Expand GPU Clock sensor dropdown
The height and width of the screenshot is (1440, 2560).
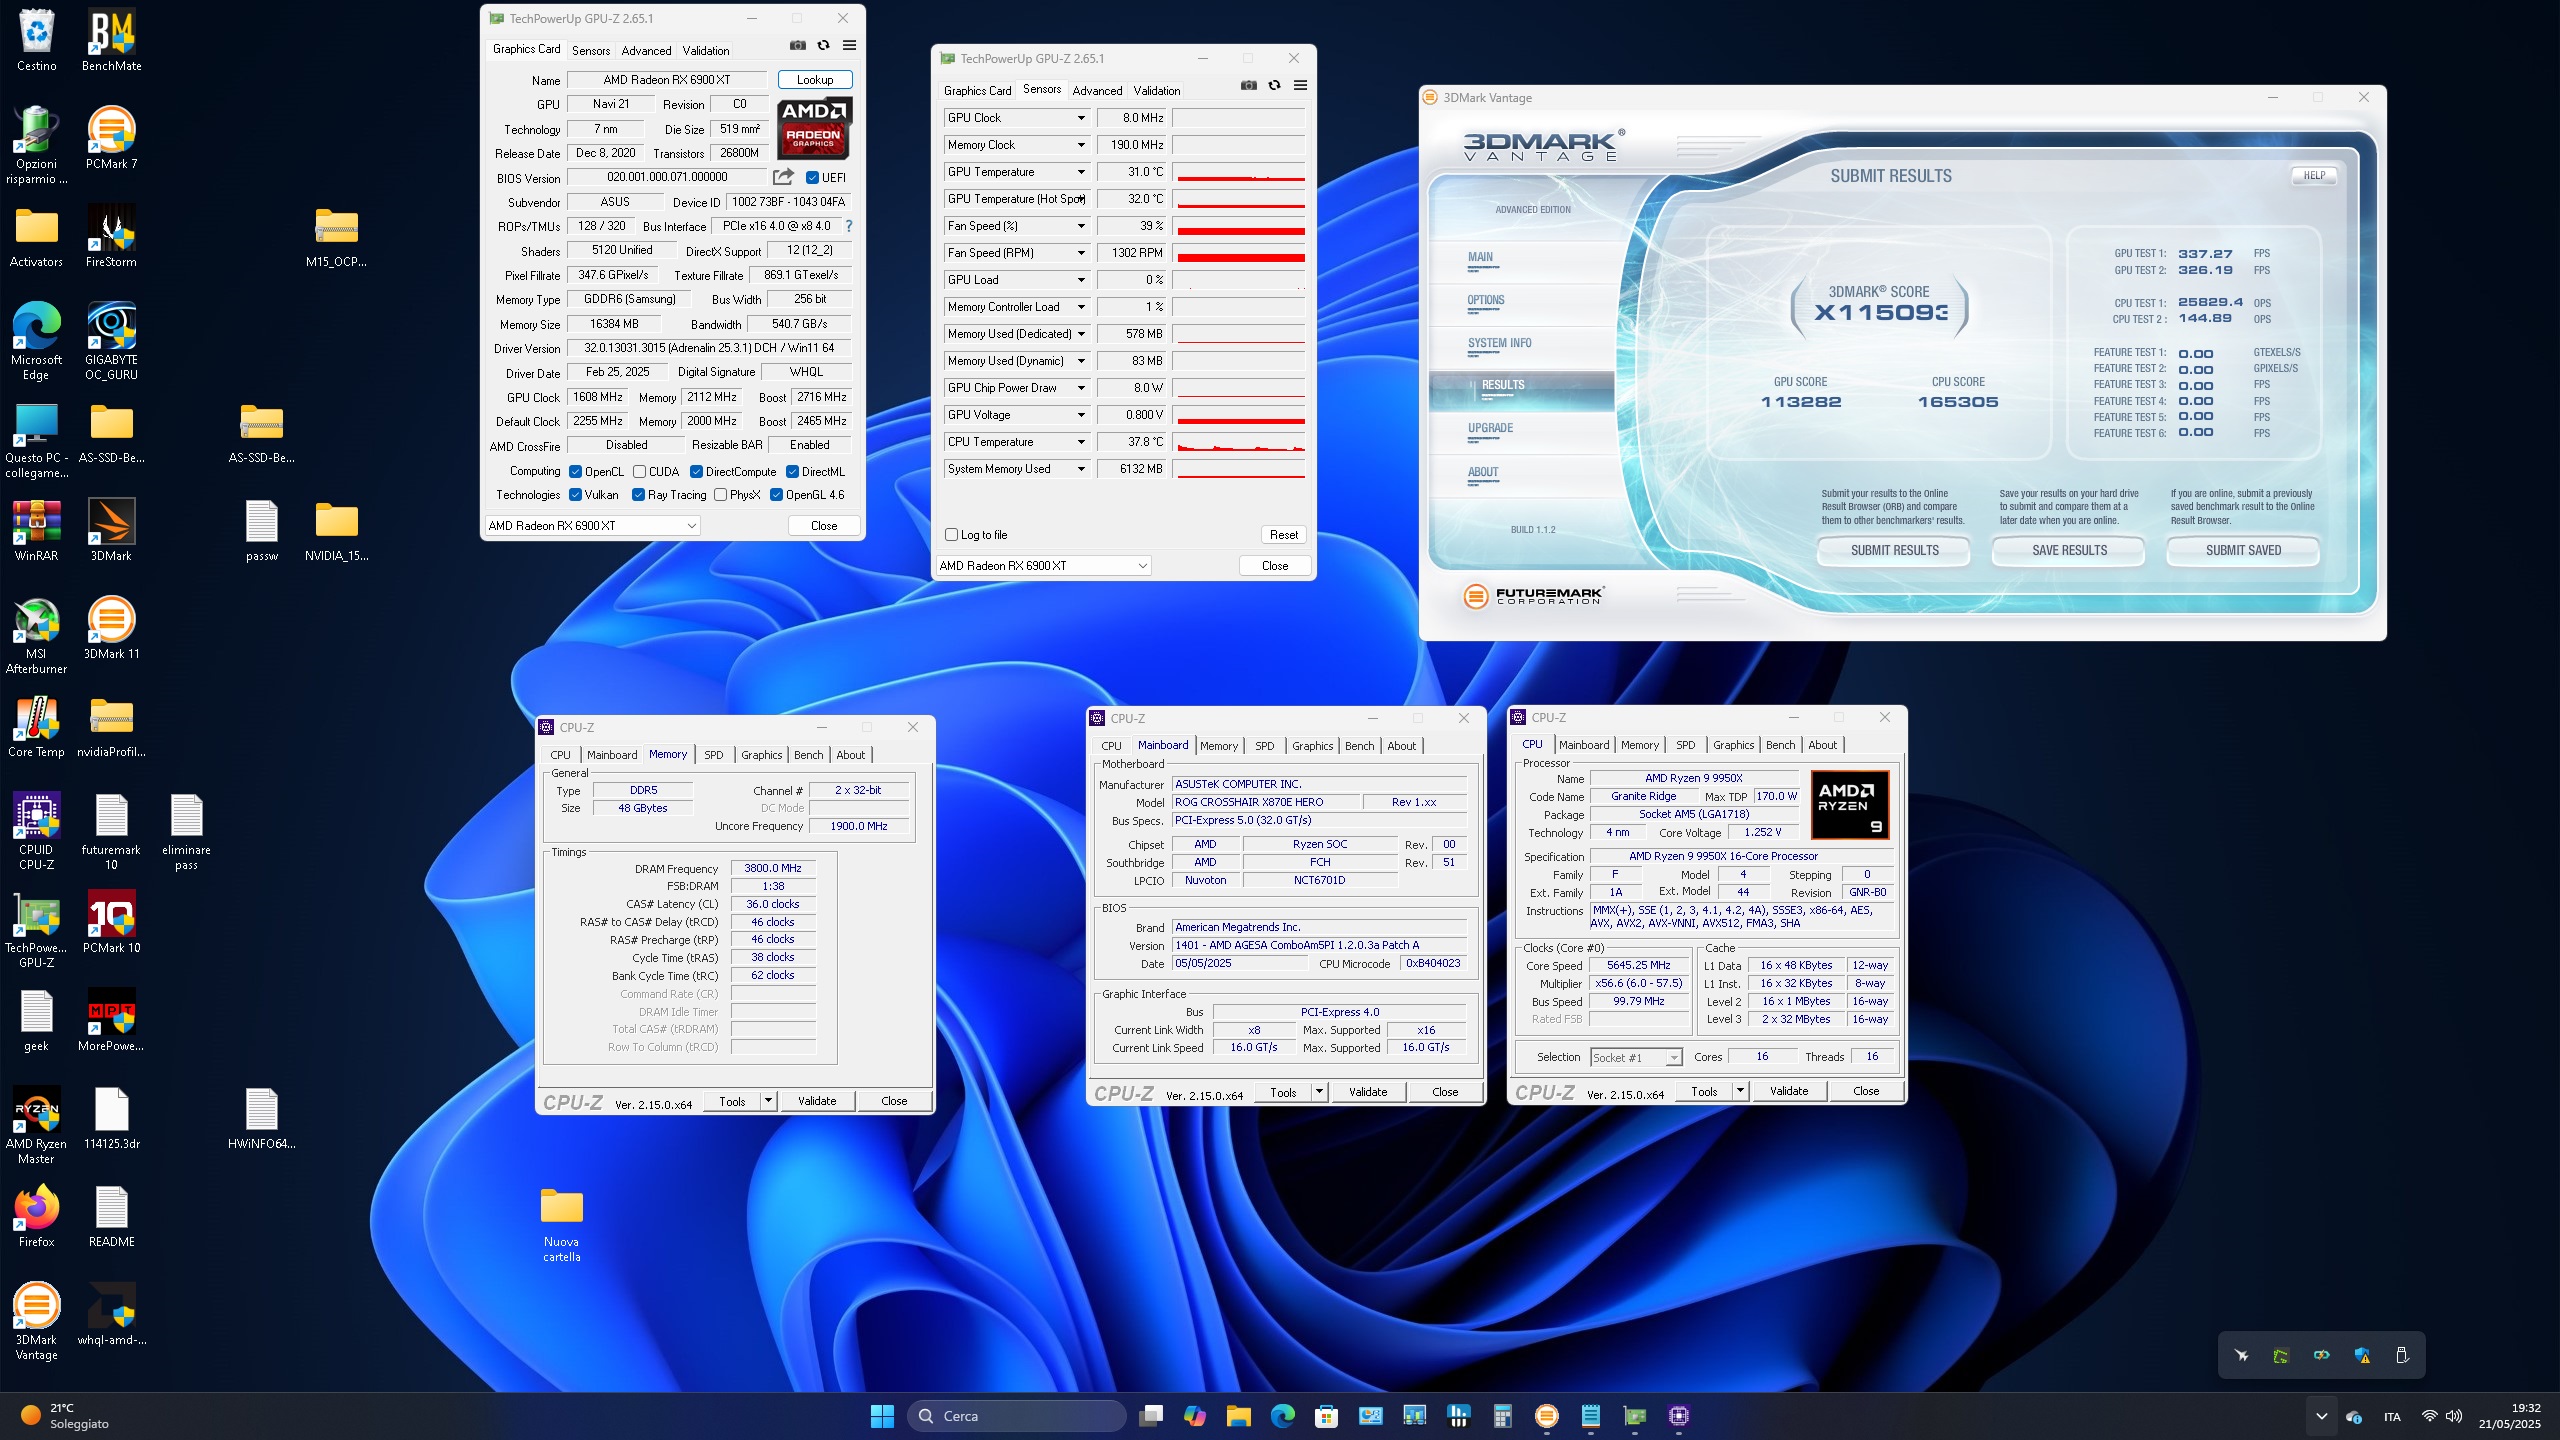[1081, 118]
